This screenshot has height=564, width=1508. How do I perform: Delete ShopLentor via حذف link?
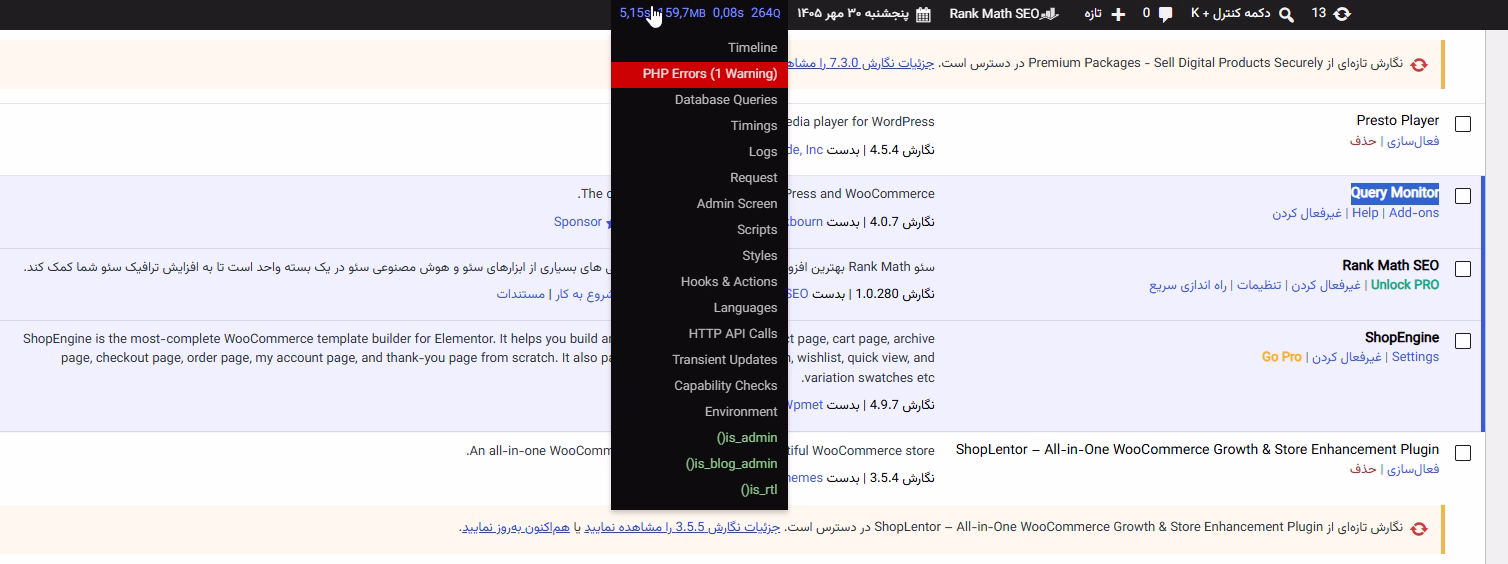1363,469
